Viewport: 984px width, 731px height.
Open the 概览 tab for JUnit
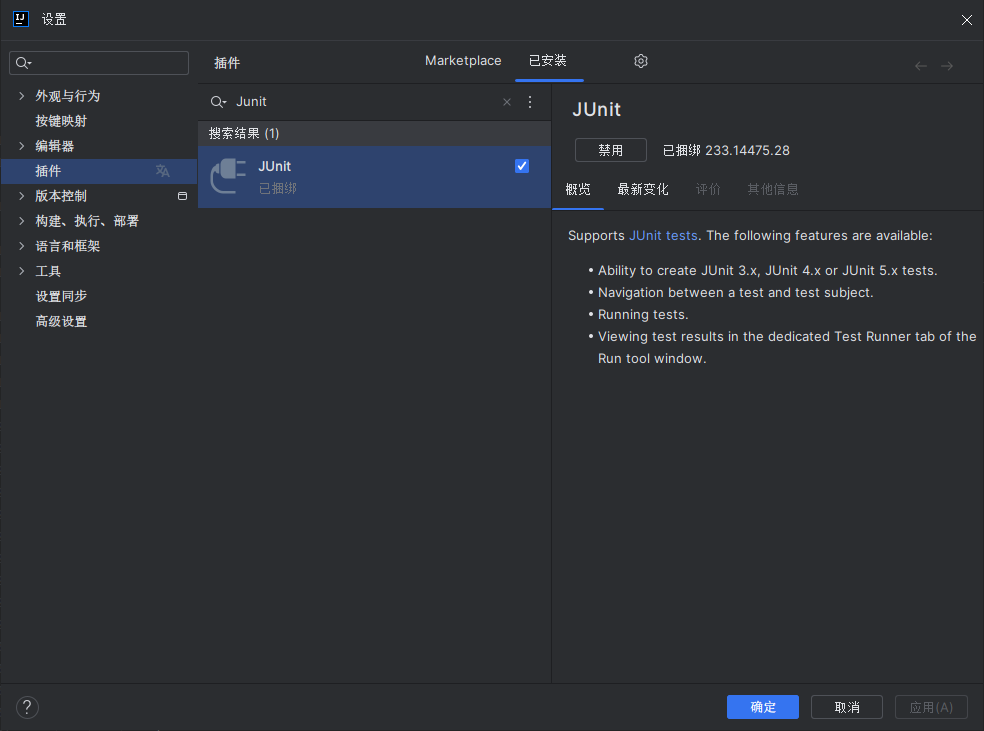click(x=578, y=189)
